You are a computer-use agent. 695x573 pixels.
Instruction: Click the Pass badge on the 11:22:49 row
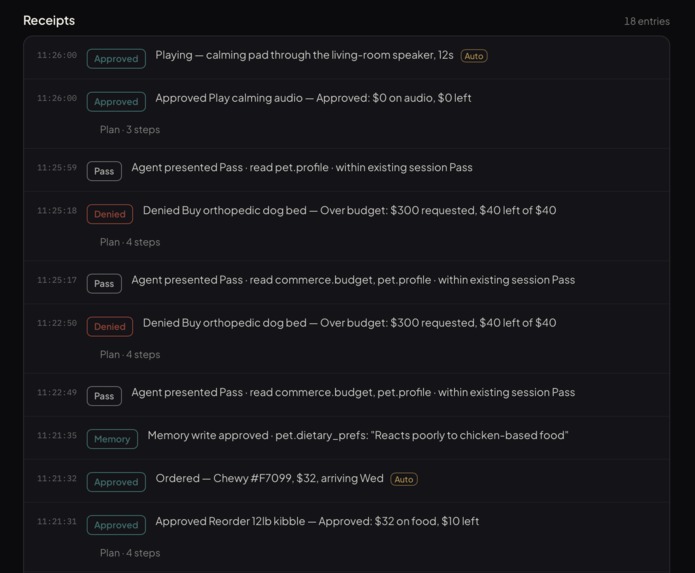point(104,397)
